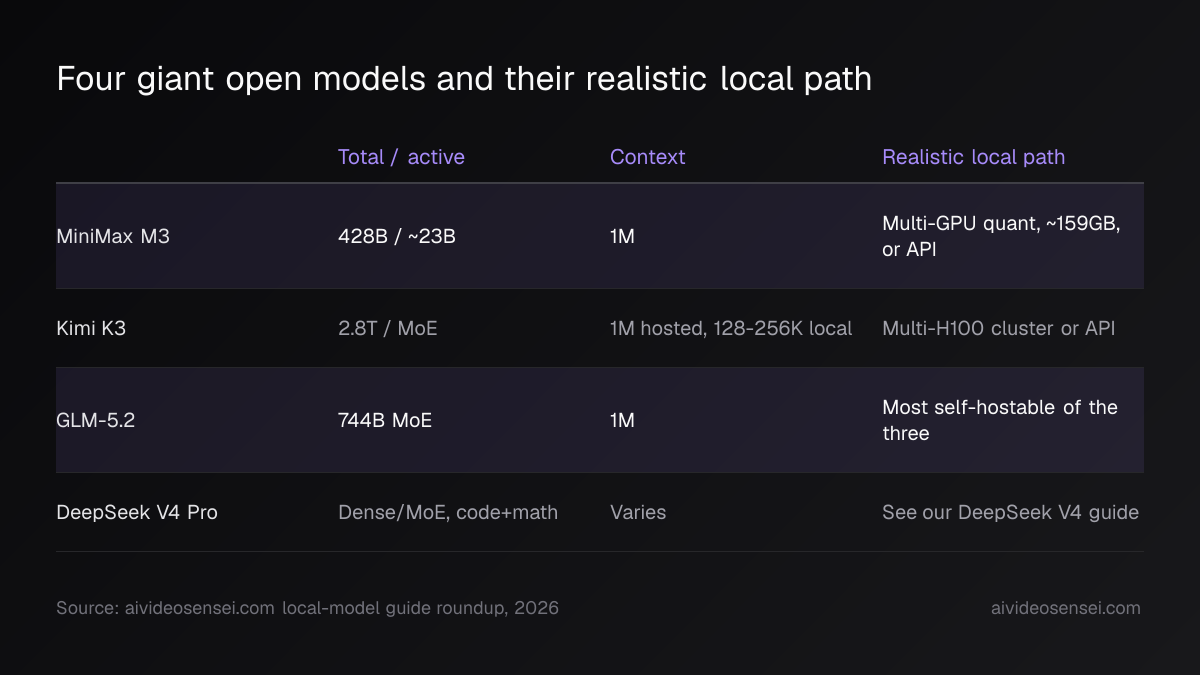Click the 'Kimi K3' row label

91,328
